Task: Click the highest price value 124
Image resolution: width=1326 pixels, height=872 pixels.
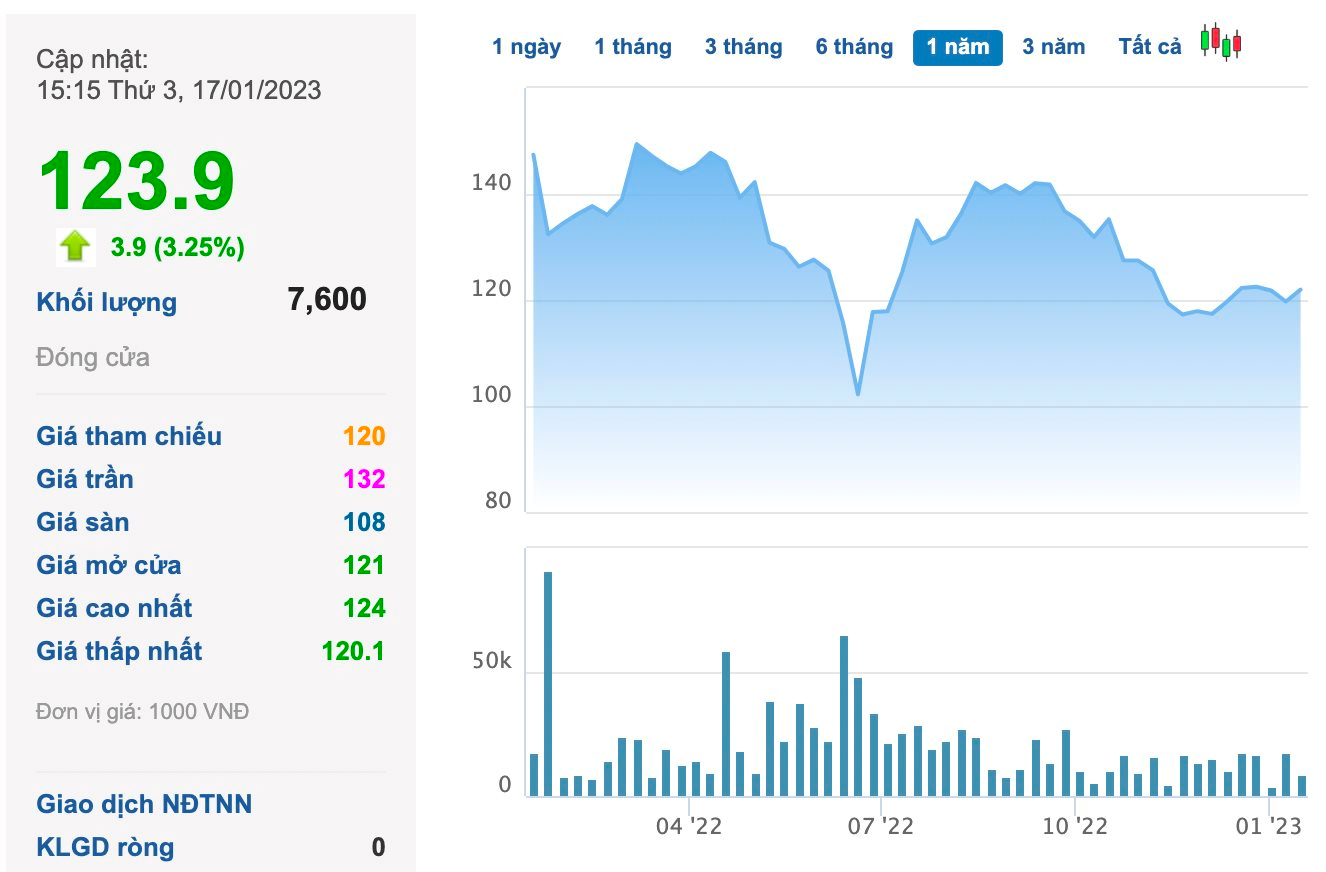Action: pos(364,608)
